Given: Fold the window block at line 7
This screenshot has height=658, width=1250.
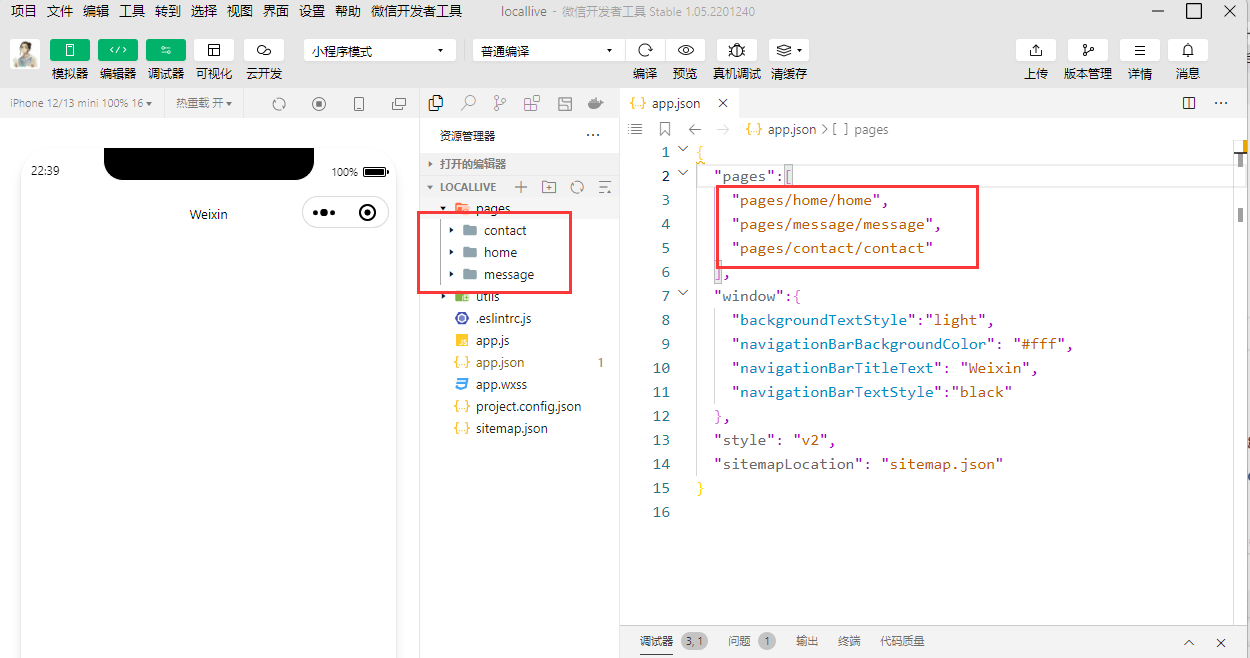Looking at the screenshot, I should tap(683, 294).
